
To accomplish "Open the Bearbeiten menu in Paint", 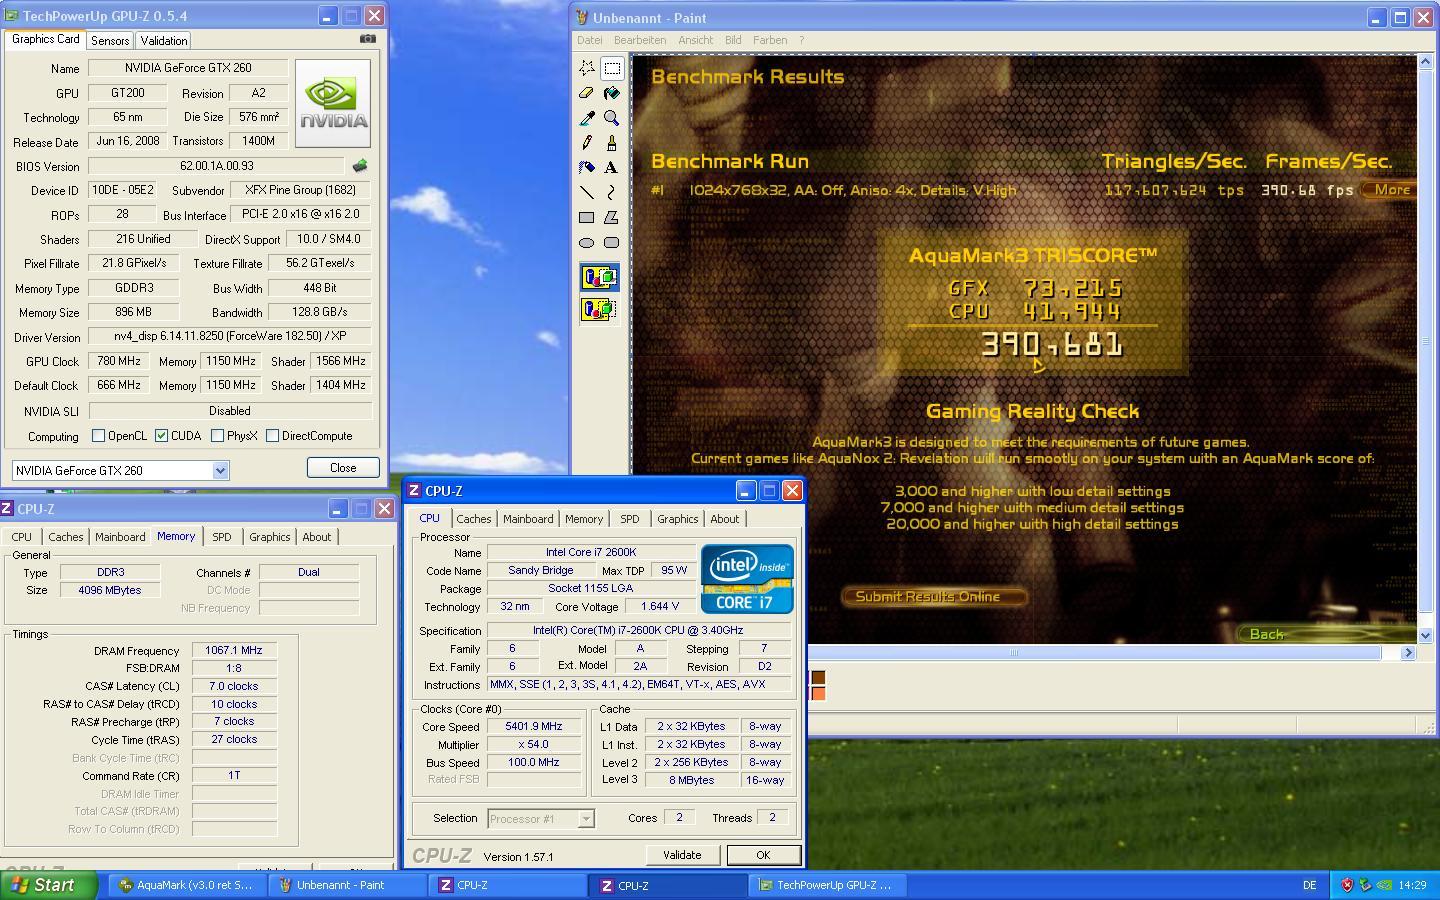I will 640,40.
